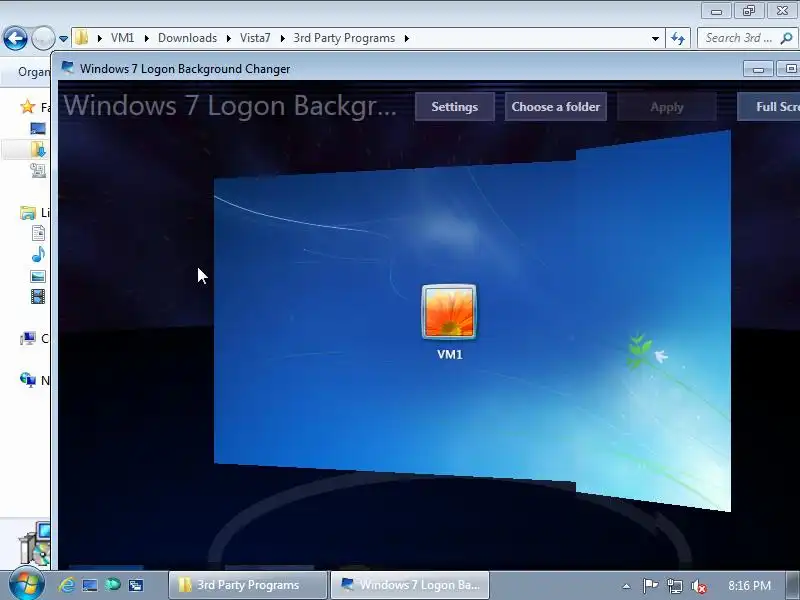Image resolution: width=800 pixels, height=600 pixels.
Task: Click the 3rd Party Programs breadcrumb
Action: pos(344,38)
